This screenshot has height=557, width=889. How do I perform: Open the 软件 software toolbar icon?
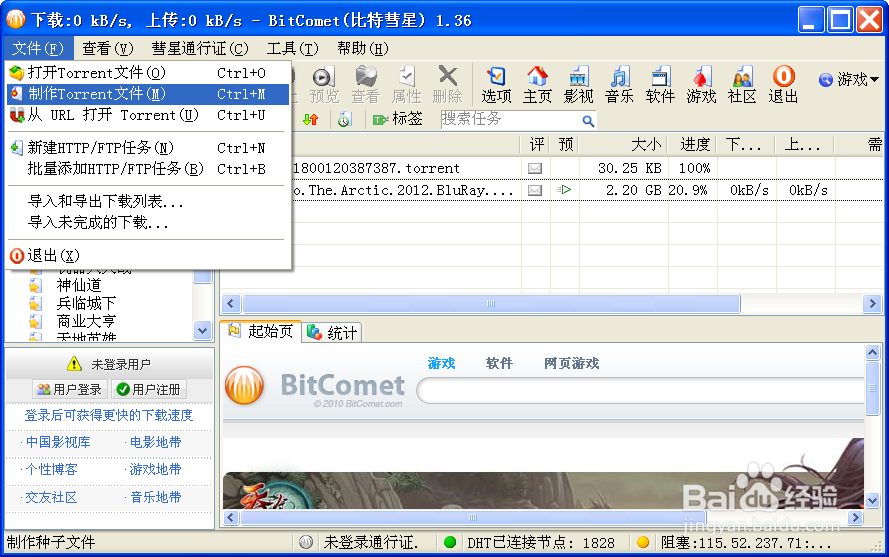coord(660,85)
